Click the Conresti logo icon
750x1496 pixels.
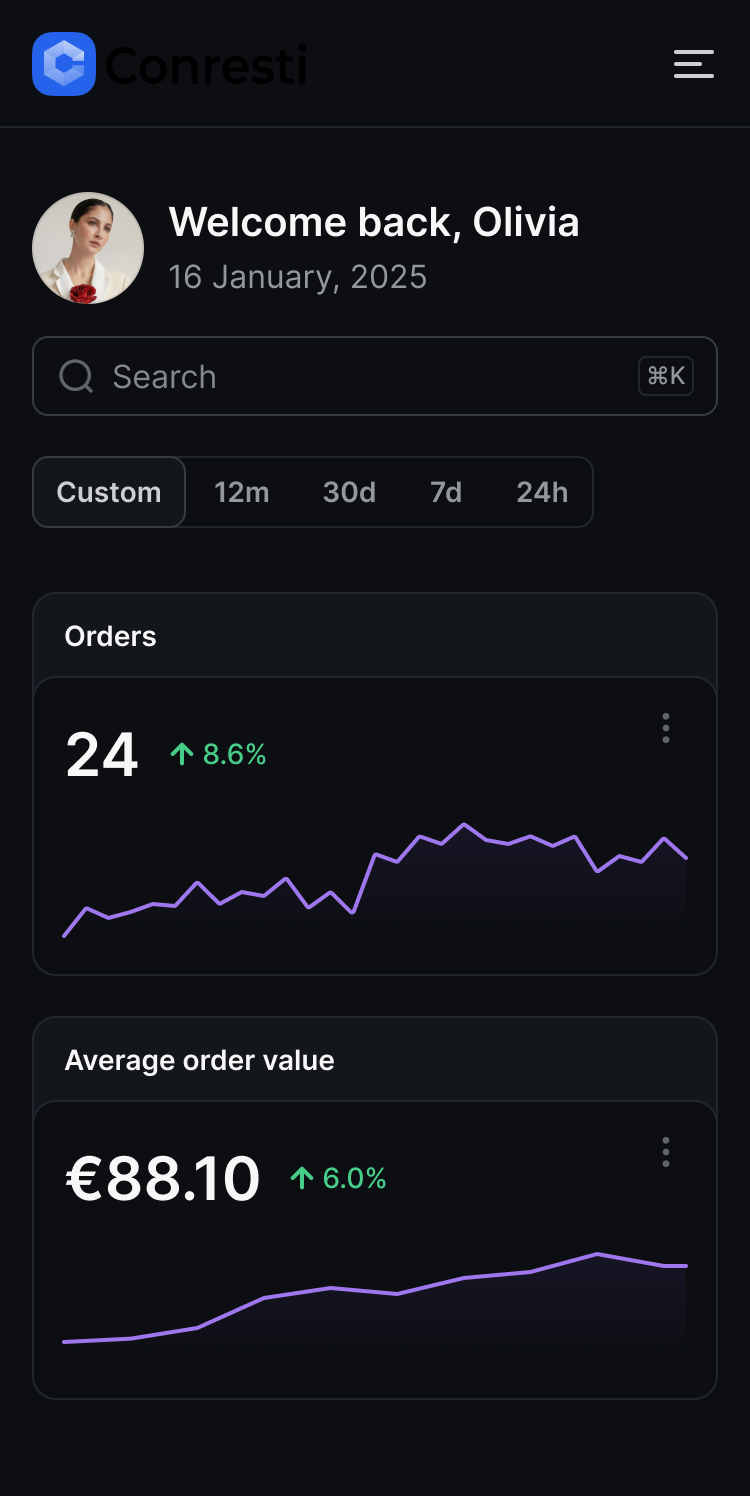(x=63, y=64)
